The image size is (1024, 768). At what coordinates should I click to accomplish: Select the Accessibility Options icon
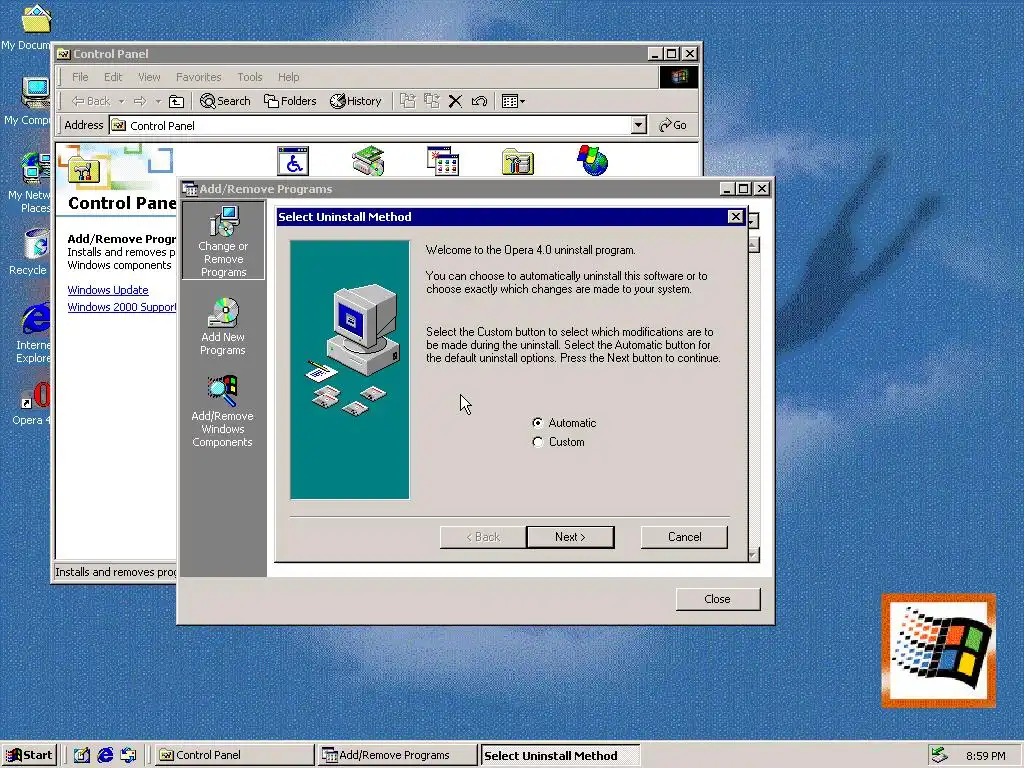(x=293, y=161)
